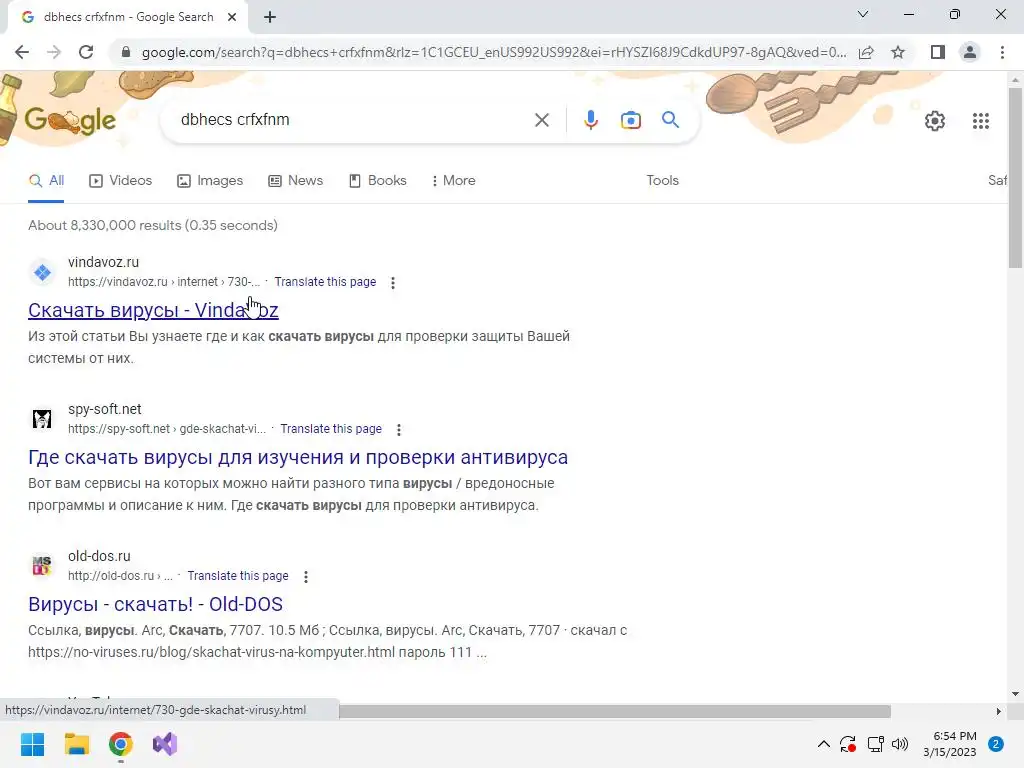This screenshot has width=1024, height=768.
Task: Go back to the previous page
Action: (22, 52)
